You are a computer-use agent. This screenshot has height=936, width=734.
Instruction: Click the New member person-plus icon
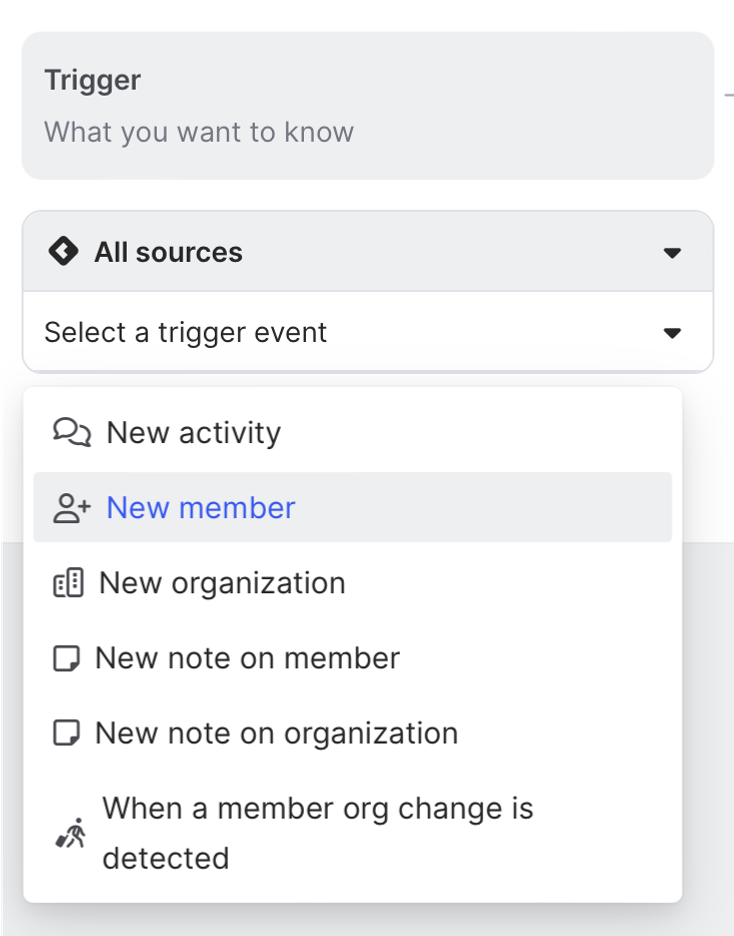click(71, 508)
